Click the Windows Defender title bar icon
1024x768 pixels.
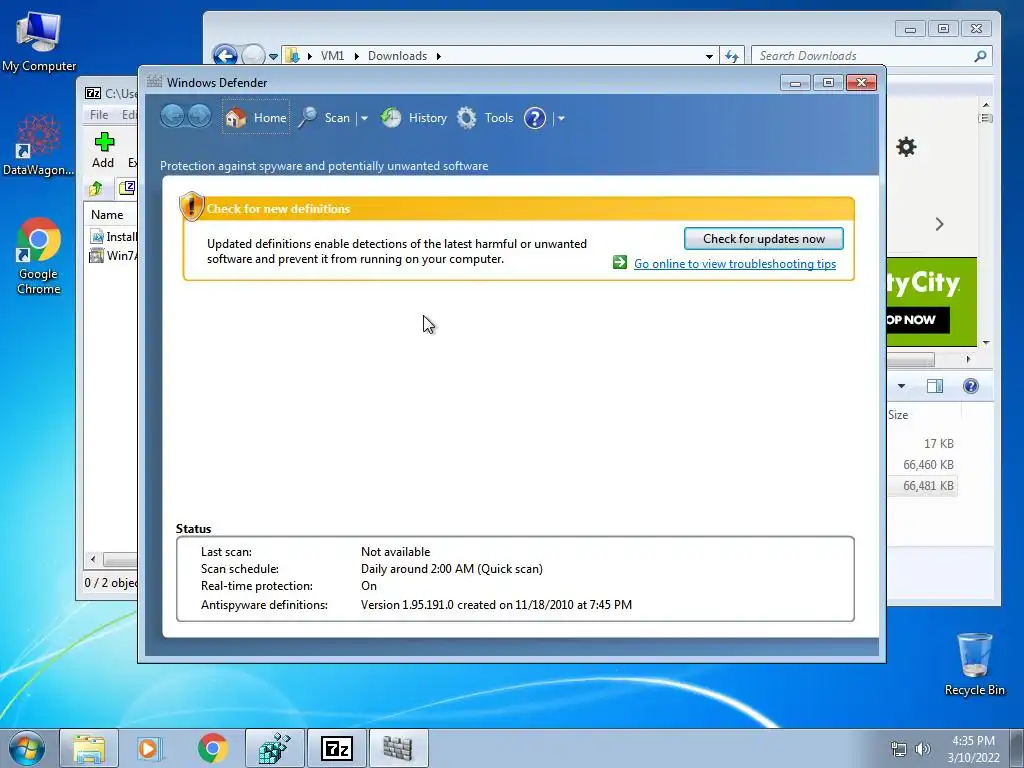tap(154, 82)
